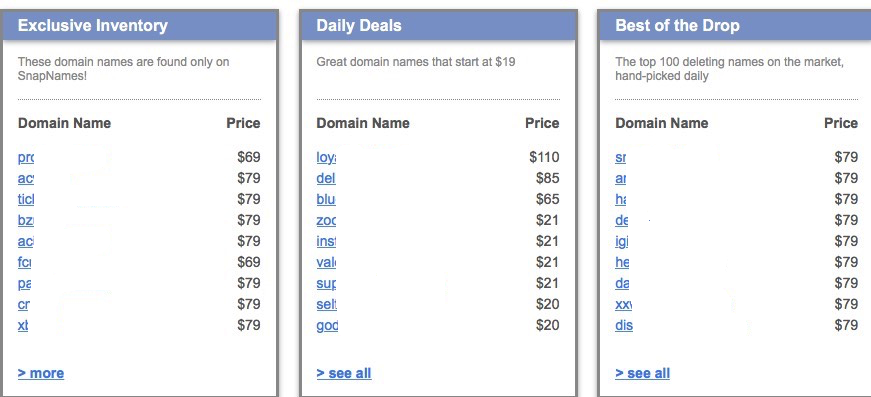Select the 'igi' domain name link
This screenshot has height=397, width=871.
622,242
